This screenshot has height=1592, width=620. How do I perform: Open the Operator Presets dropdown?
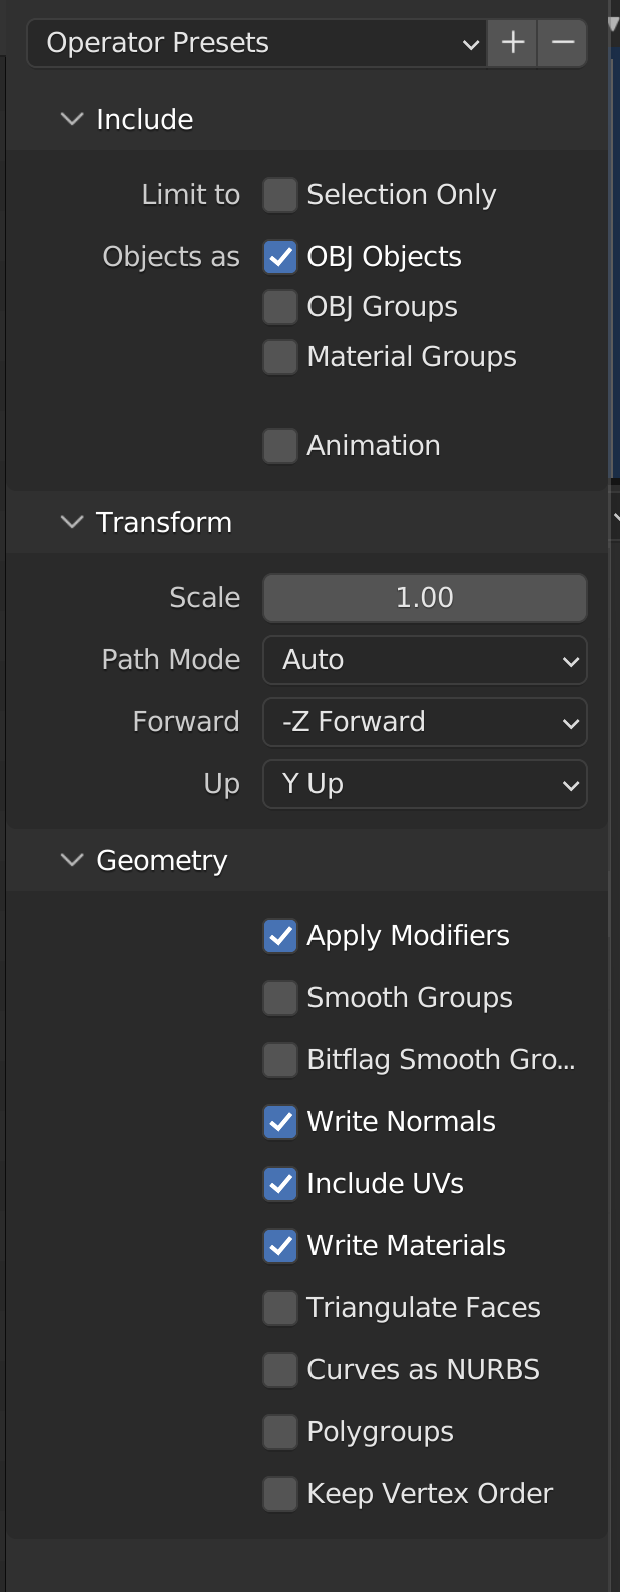click(x=257, y=43)
